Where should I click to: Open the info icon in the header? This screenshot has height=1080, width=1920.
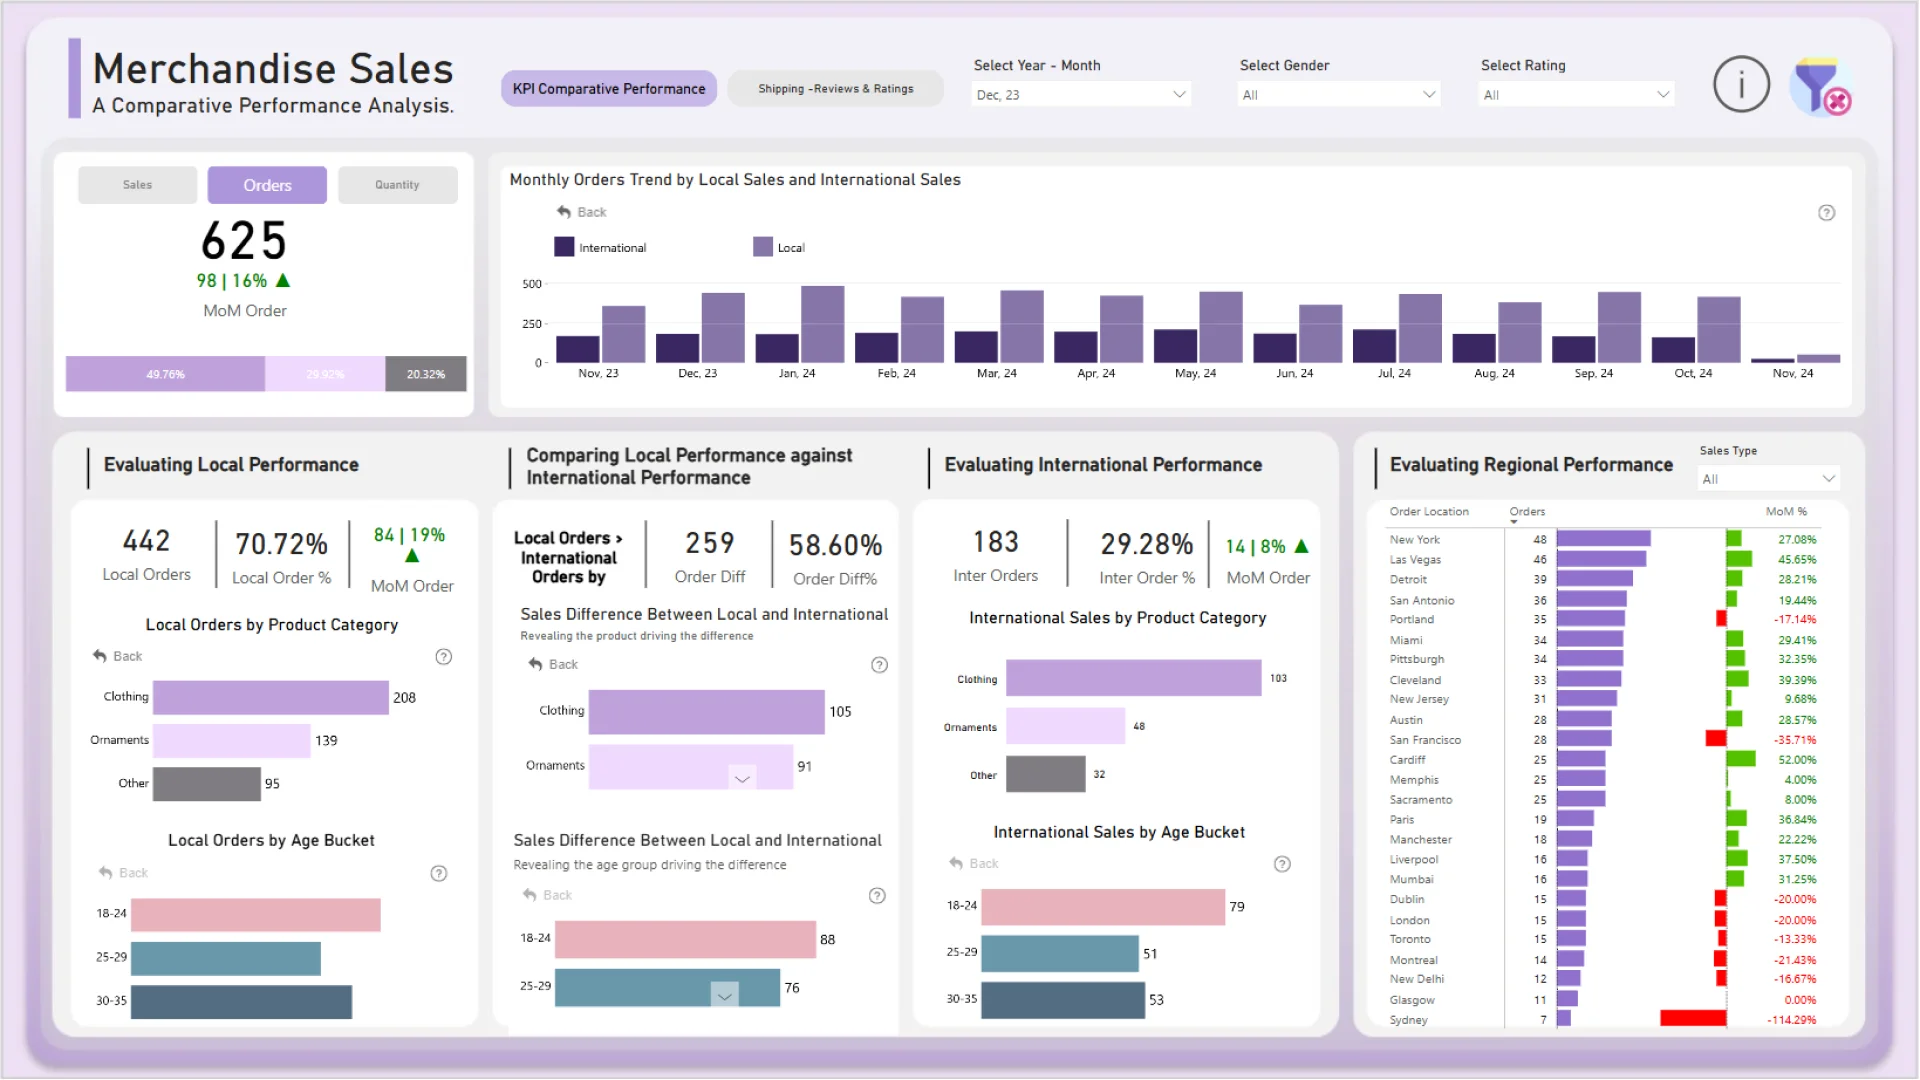tap(1741, 84)
